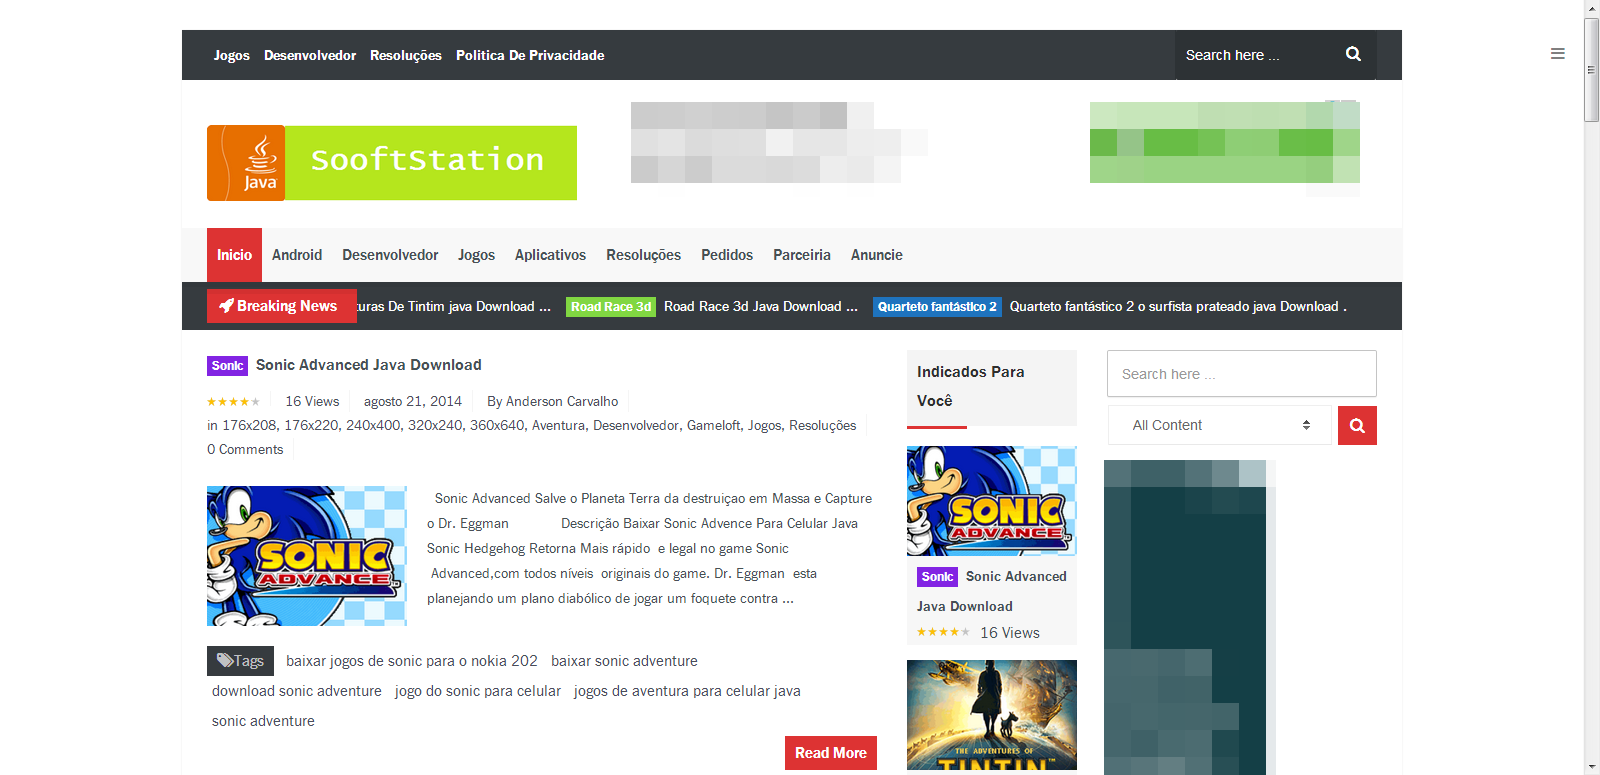Click tag jogo do sonic para celular
The height and width of the screenshot is (775, 1600).
click(478, 691)
